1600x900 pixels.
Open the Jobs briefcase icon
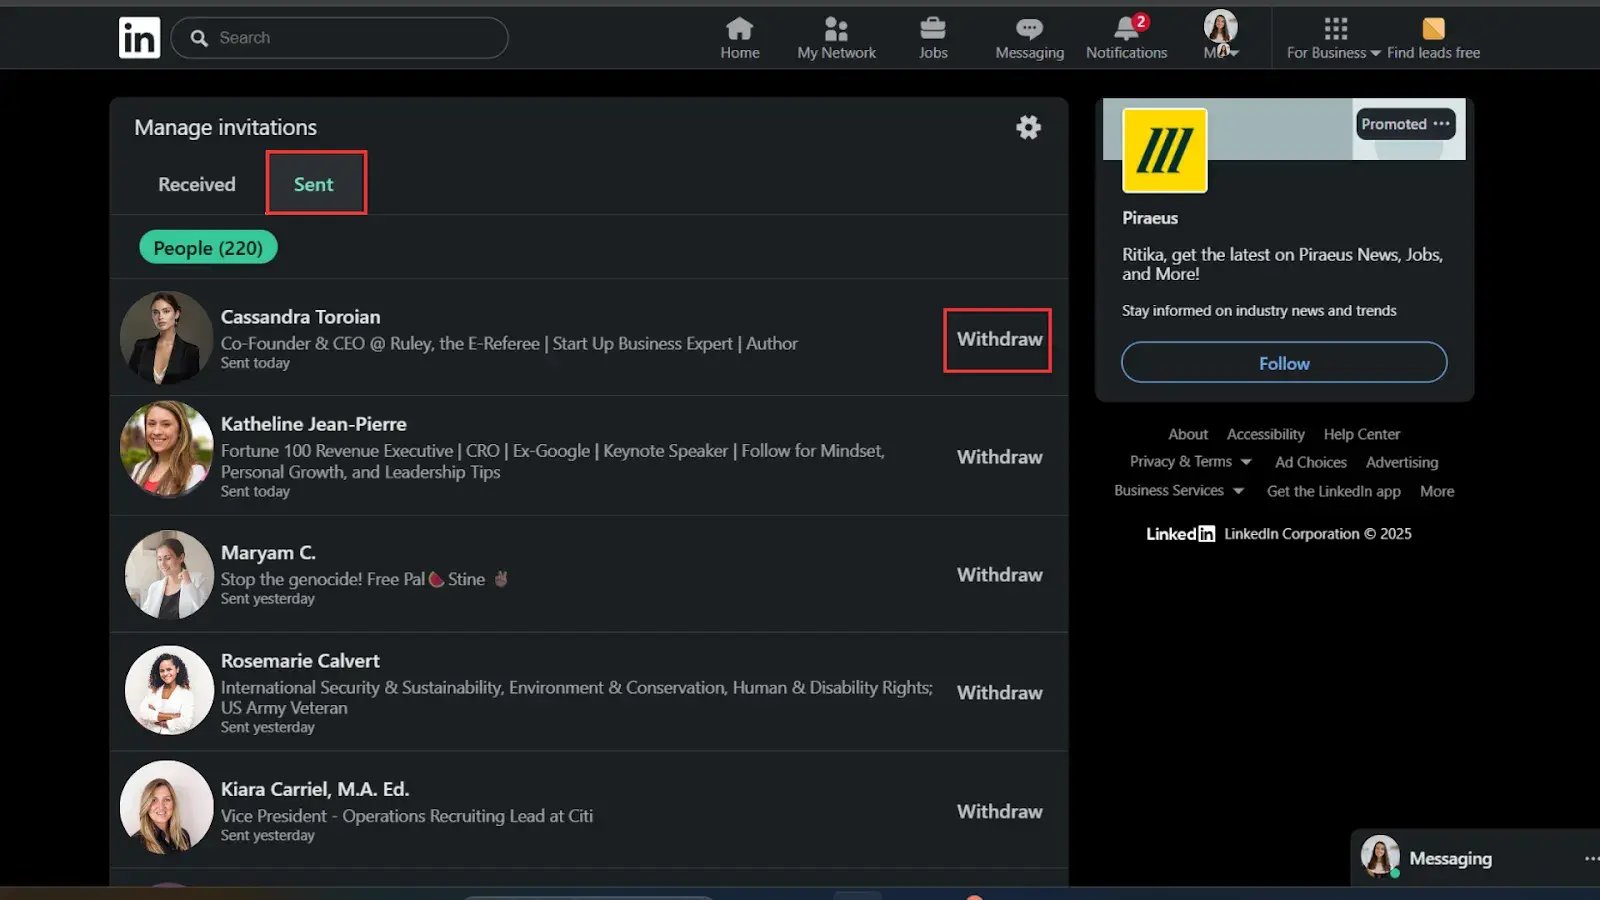tap(932, 29)
